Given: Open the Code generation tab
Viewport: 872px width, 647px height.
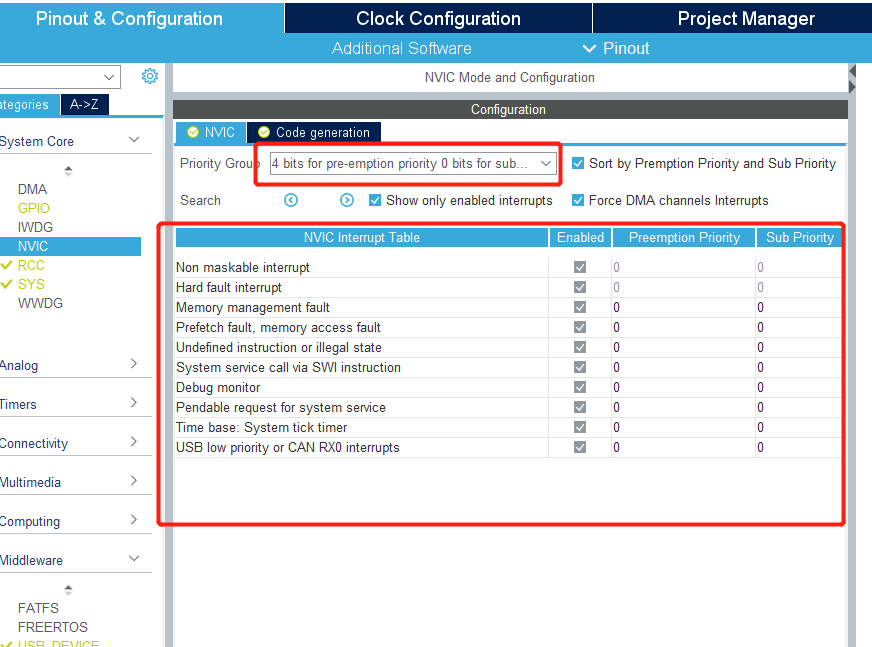Looking at the screenshot, I should pos(314,132).
